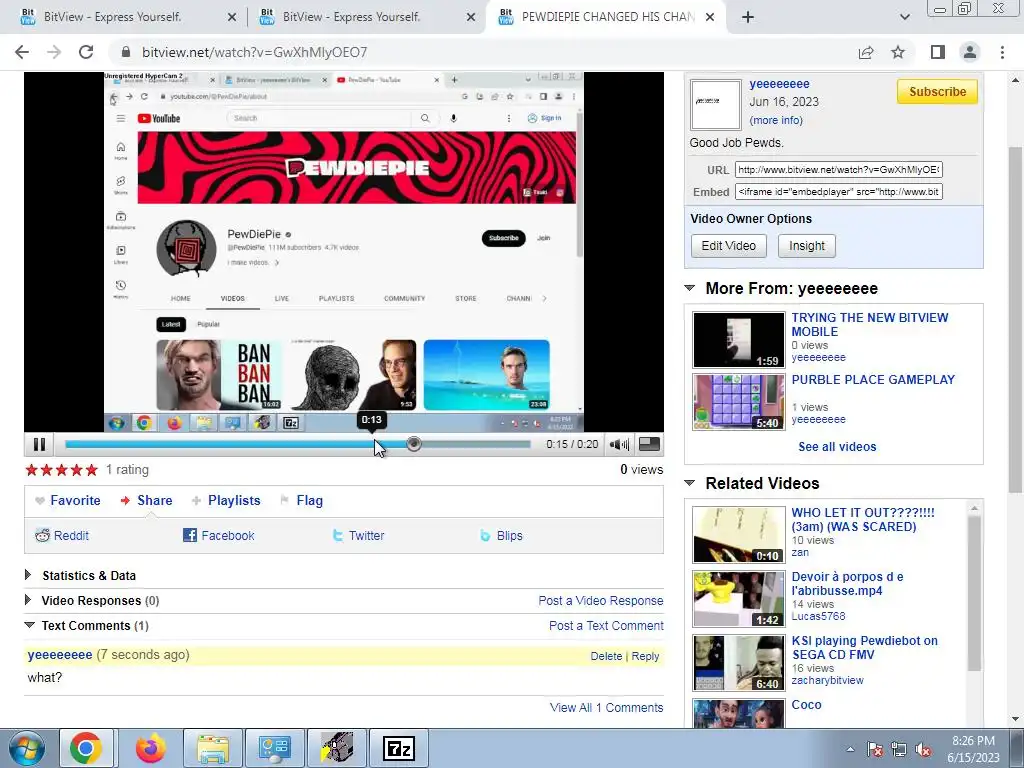Seek on the blue played progress bar
The height and width of the screenshot is (768, 1024).
(238, 444)
